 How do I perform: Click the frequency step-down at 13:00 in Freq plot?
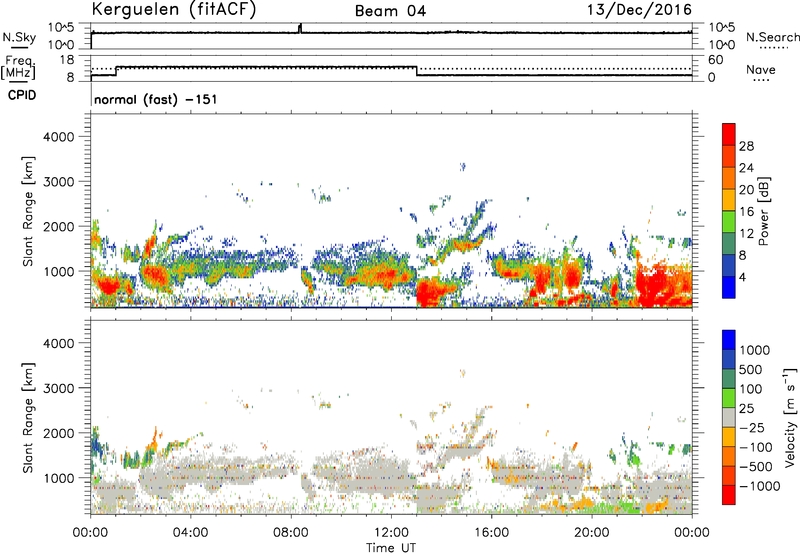pyautogui.click(x=417, y=71)
